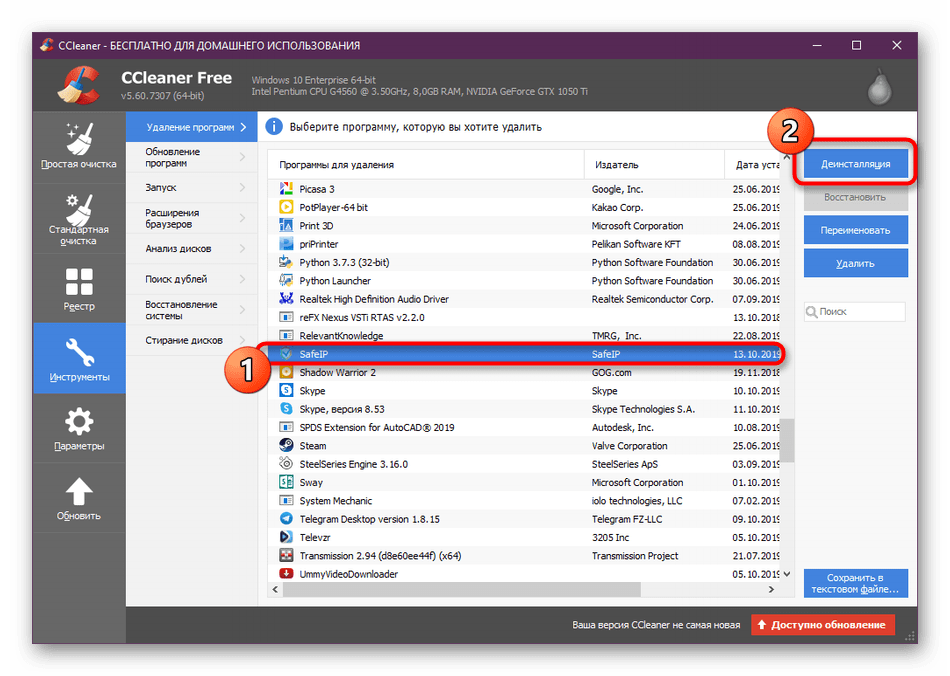The image size is (950, 676).
Task: Open Анализ дисков menu item
Action: (191, 248)
